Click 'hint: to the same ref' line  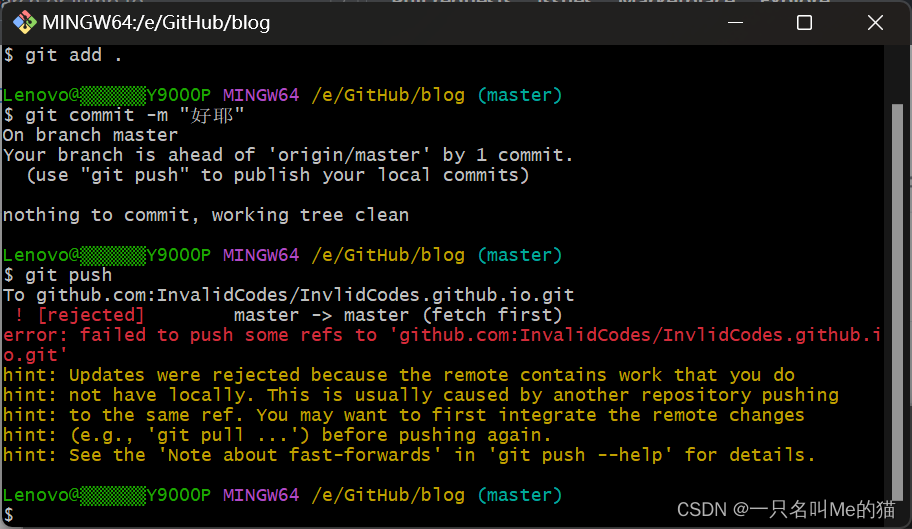pyautogui.click(x=404, y=415)
